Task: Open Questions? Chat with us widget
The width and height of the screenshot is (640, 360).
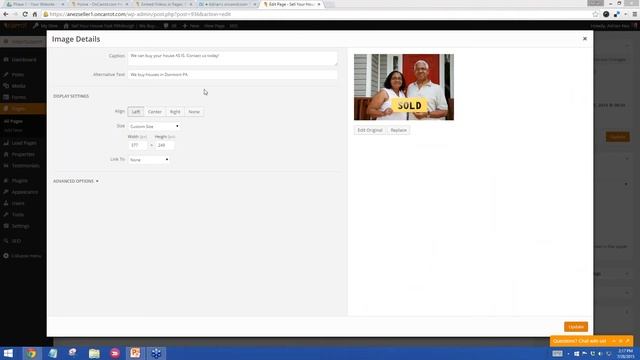Action: click(591, 341)
